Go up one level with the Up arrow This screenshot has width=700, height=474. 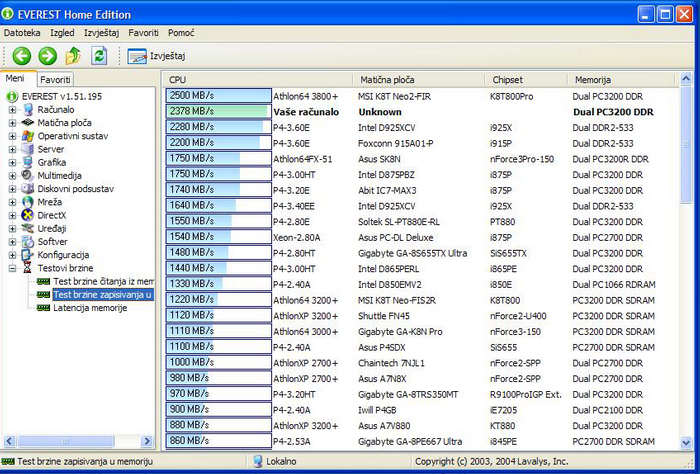coord(72,56)
